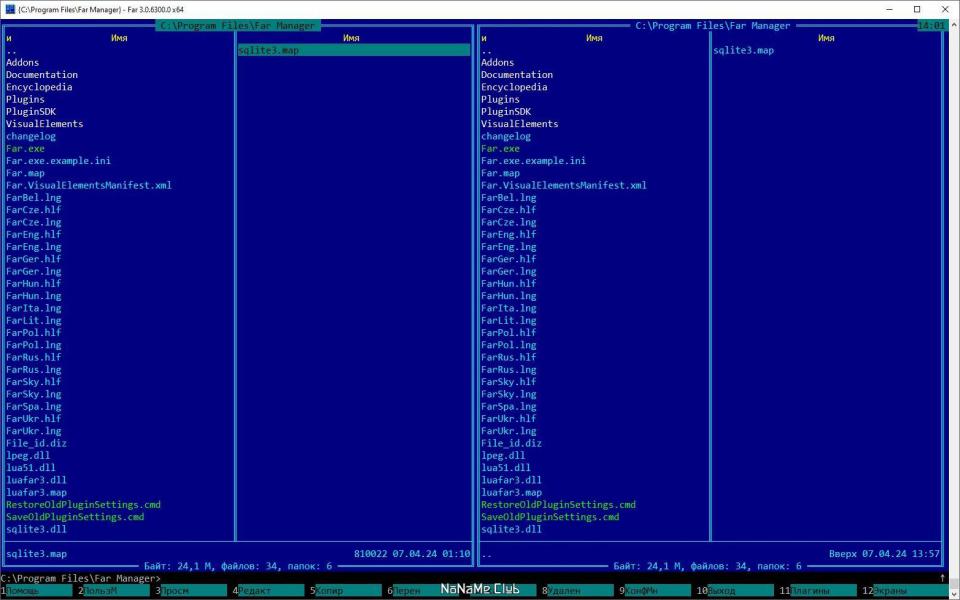Select FarUkr.hlf in the right panel

pos(509,418)
